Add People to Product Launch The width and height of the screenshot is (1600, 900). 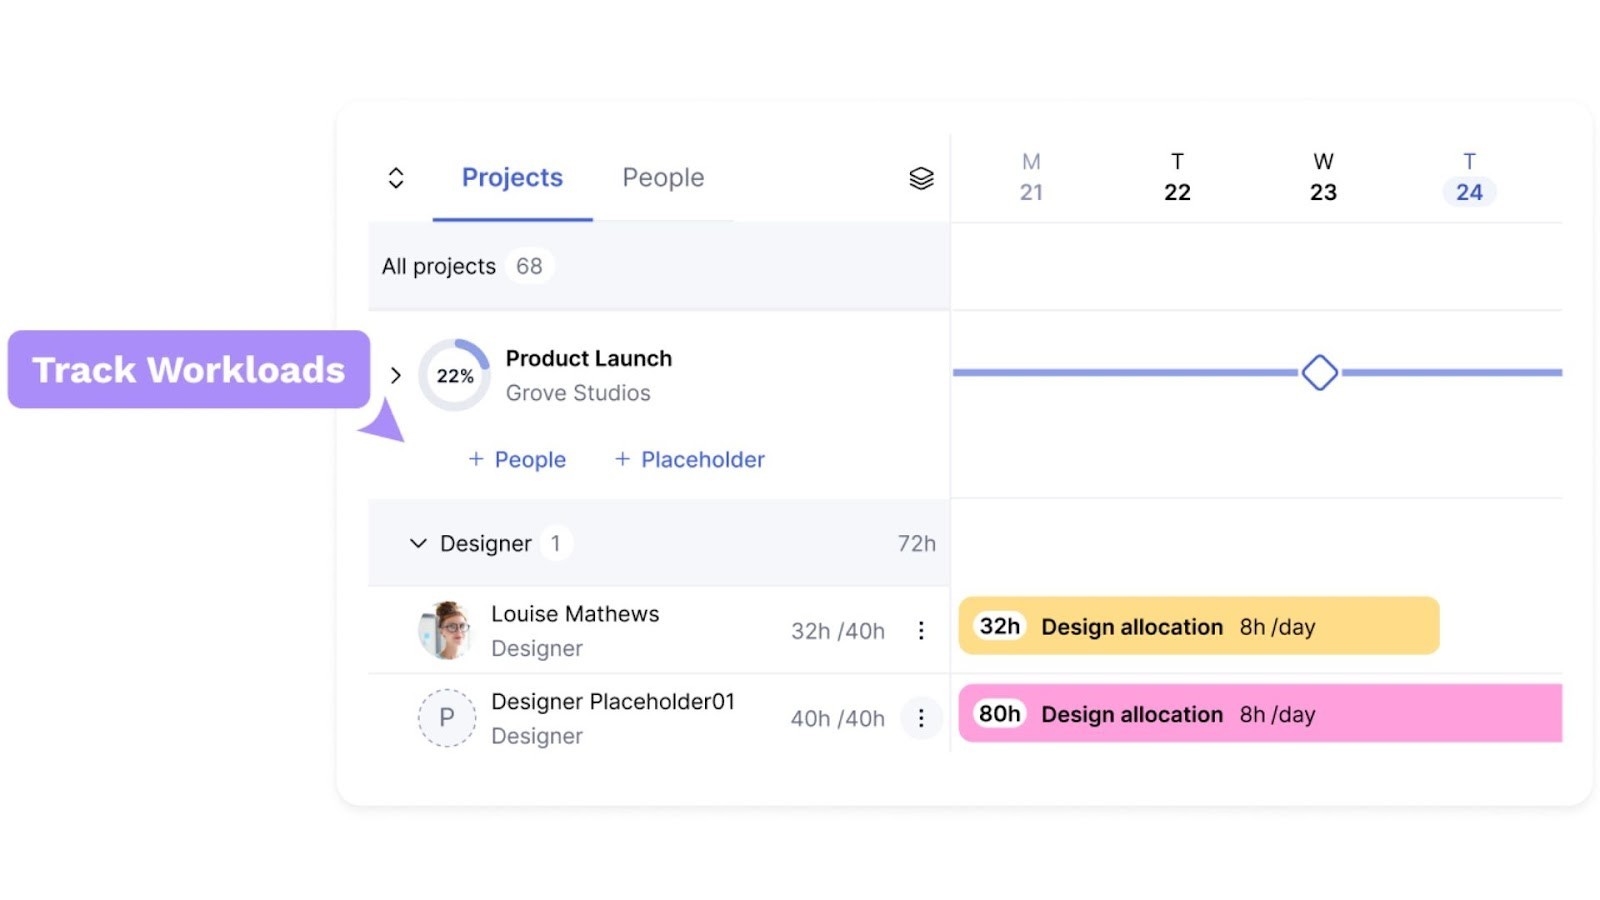coord(516,459)
